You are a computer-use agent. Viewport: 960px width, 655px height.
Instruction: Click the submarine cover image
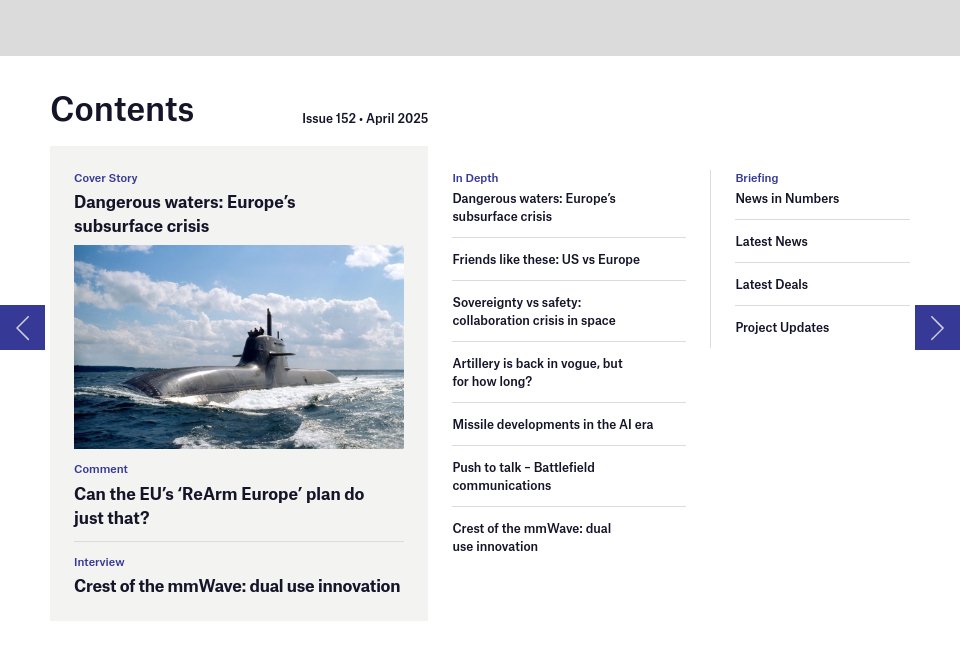tap(239, 347)
